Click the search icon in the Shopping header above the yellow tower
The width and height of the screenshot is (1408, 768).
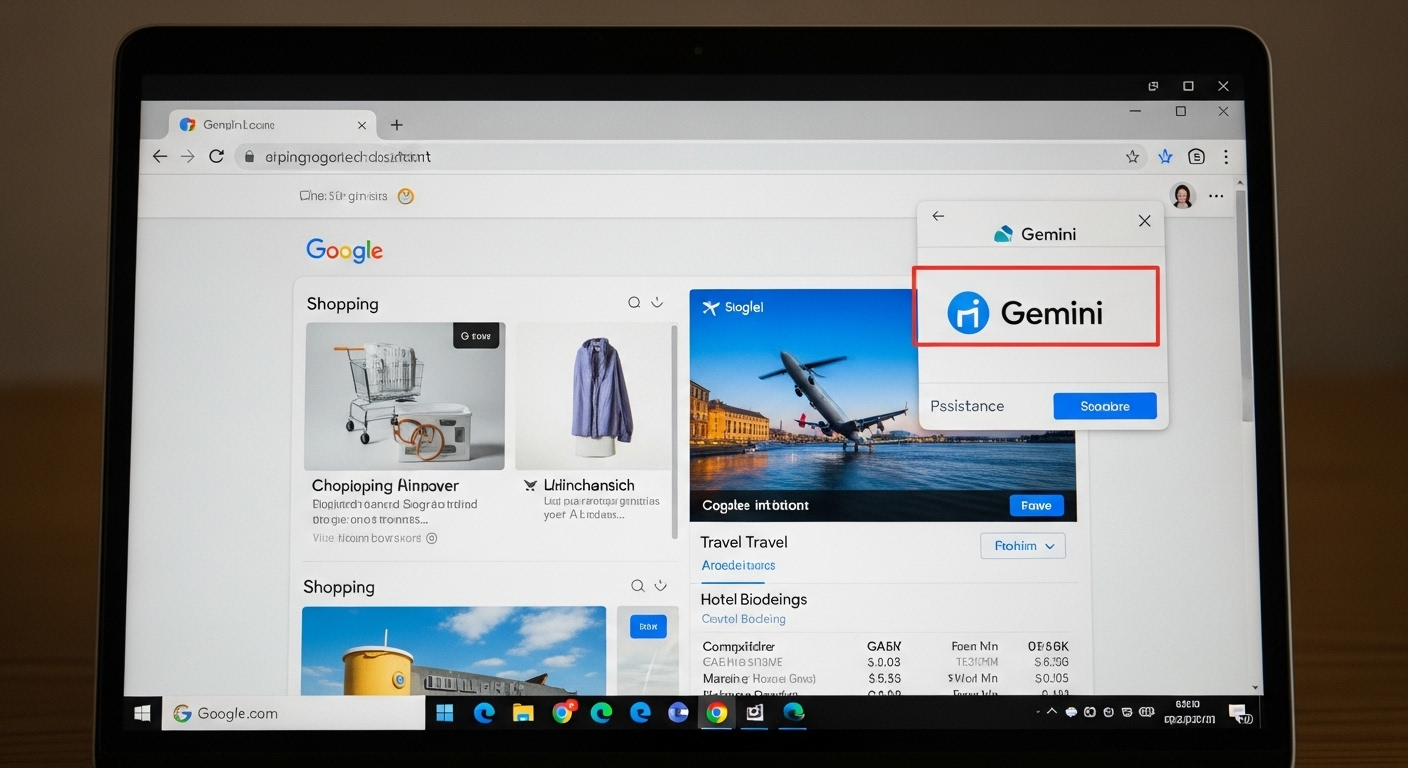point(637,586)
